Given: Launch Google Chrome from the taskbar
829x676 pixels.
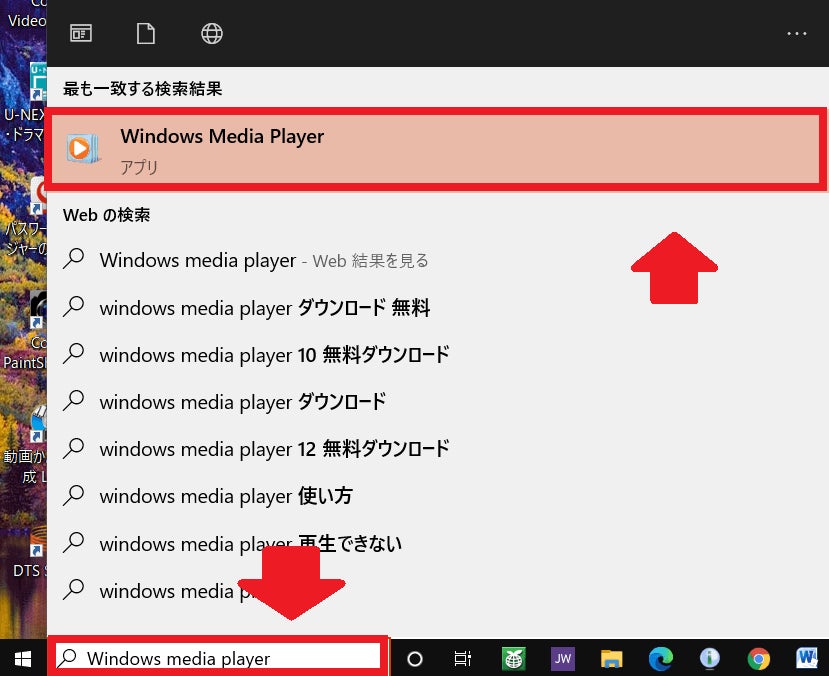Looking at the screenshot, I should click(759, 659).
